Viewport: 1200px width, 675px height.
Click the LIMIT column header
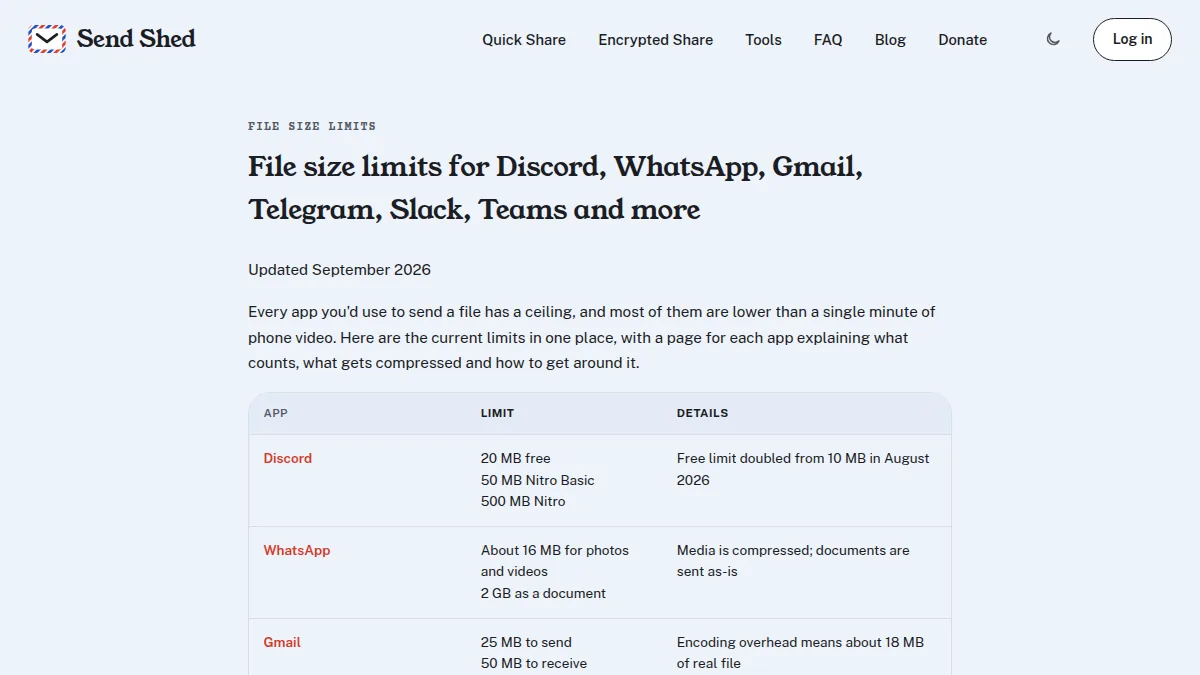pyautogui.click(x=497, y=413)
